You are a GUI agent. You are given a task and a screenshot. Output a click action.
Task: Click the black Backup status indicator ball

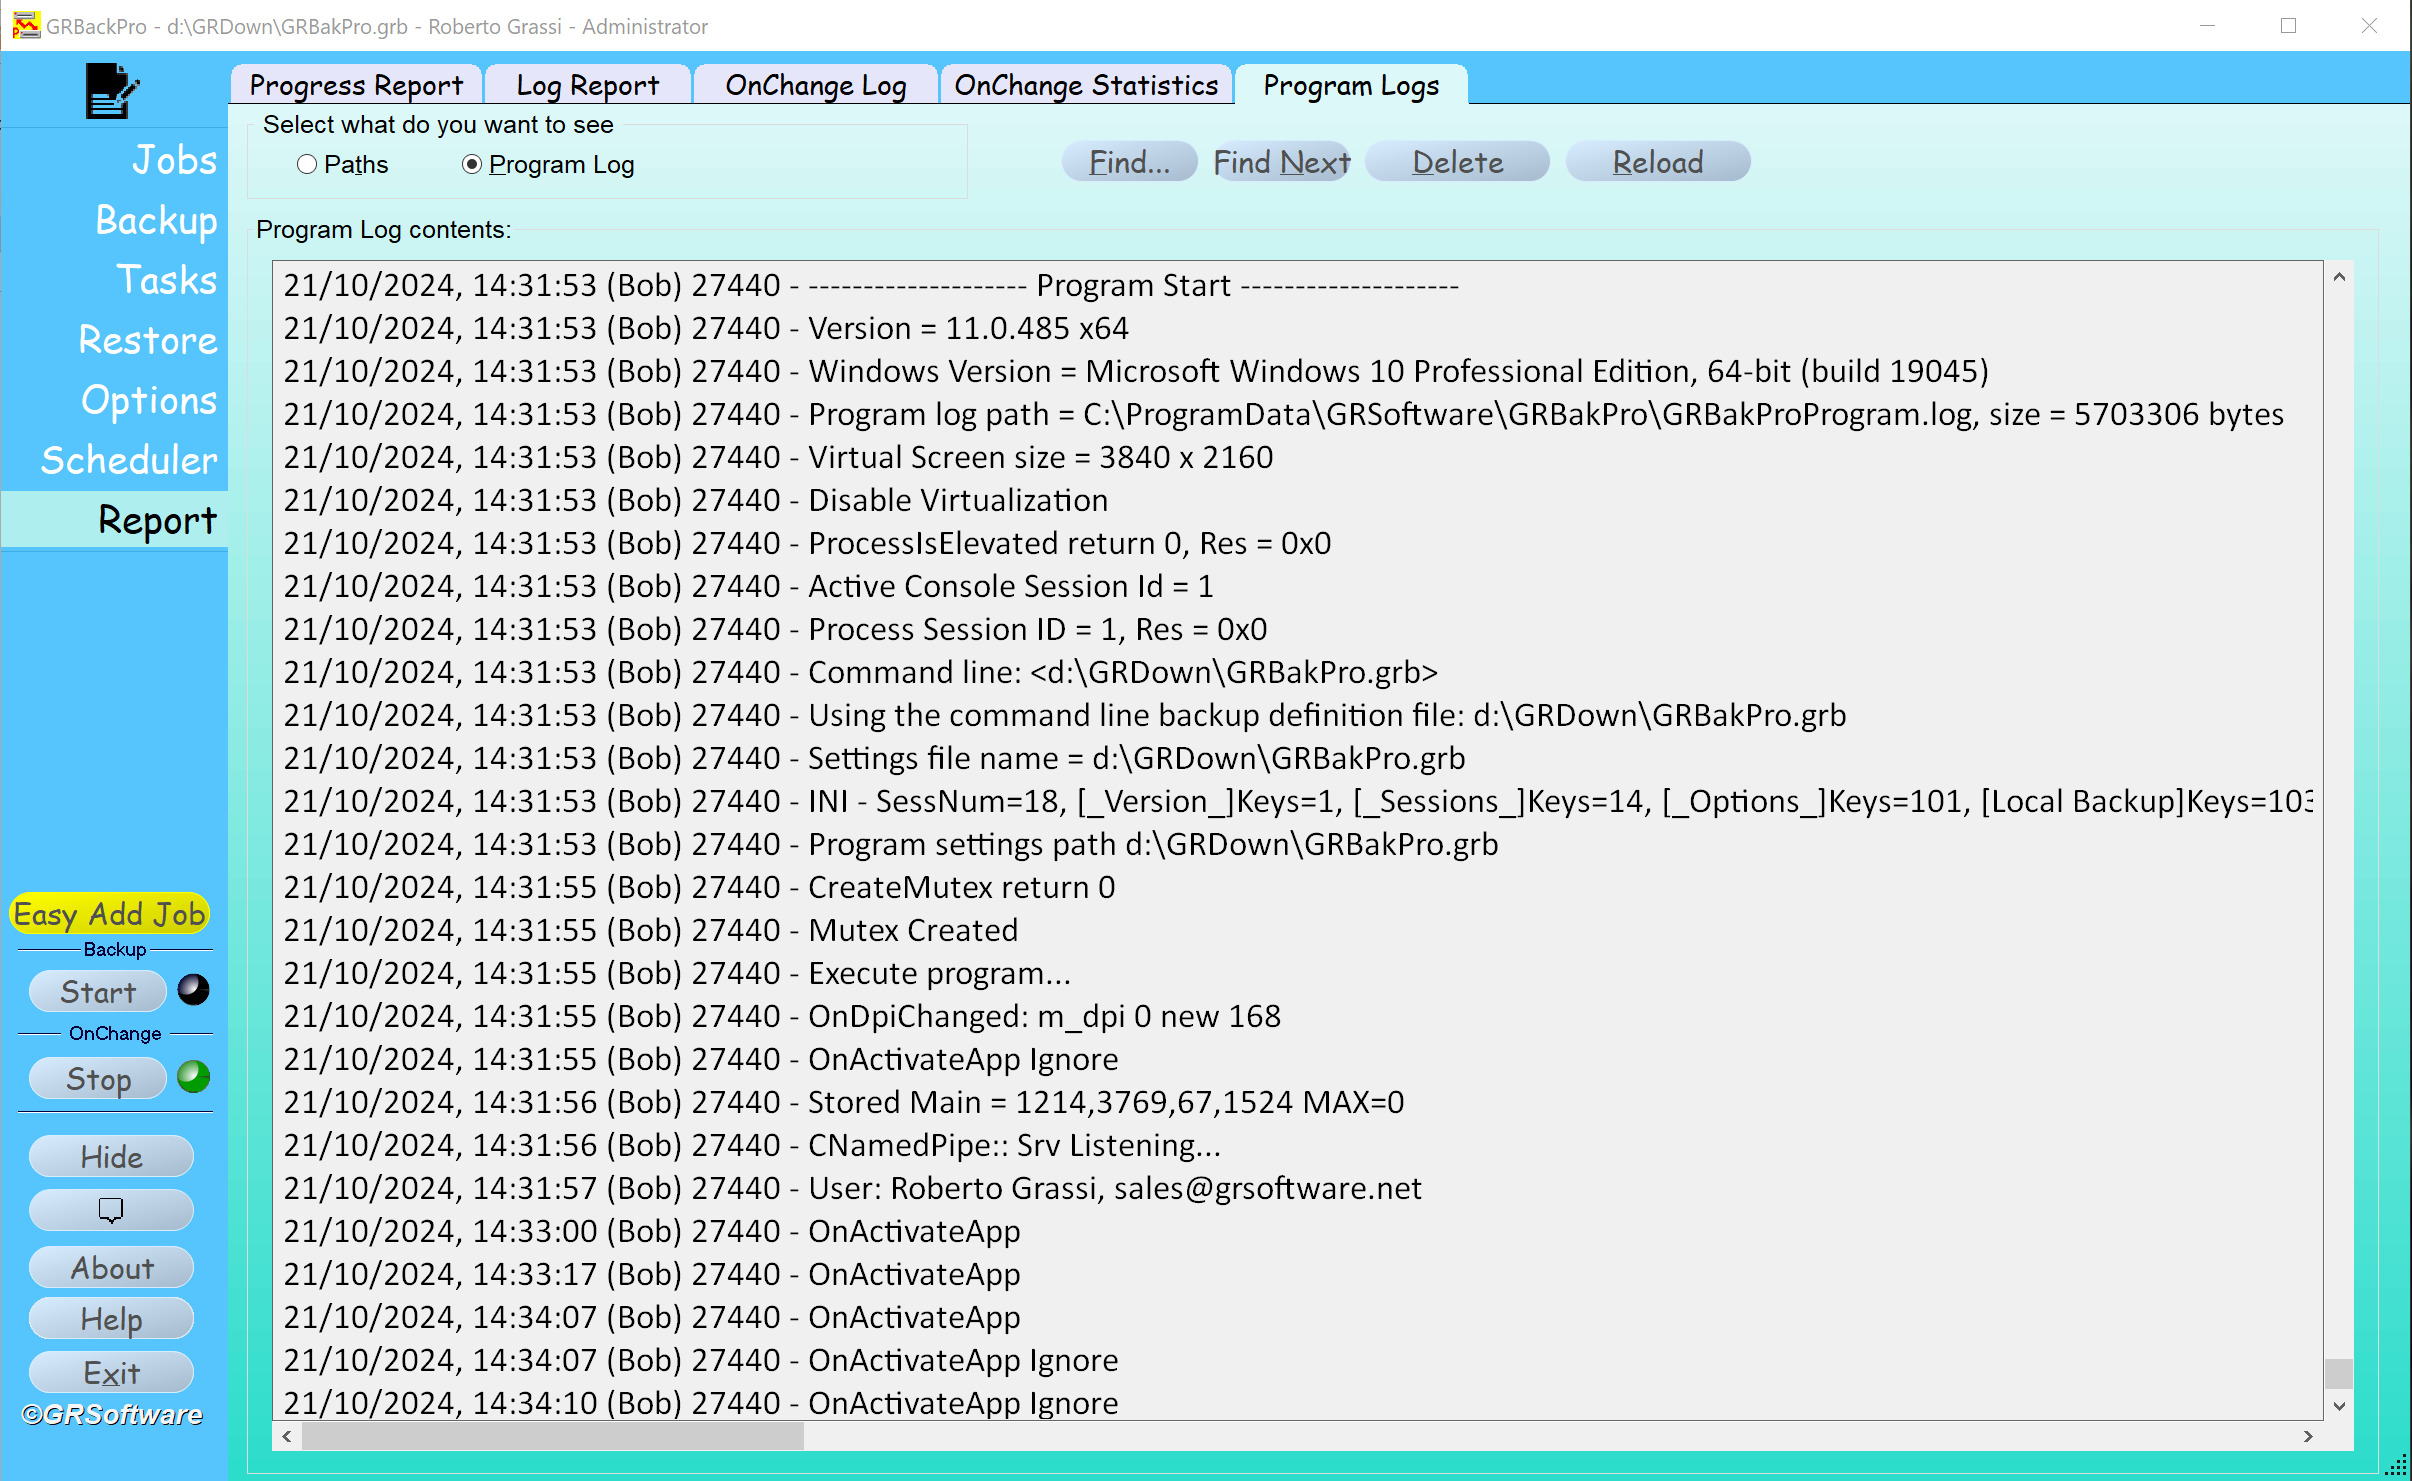(x=193, y=990)
